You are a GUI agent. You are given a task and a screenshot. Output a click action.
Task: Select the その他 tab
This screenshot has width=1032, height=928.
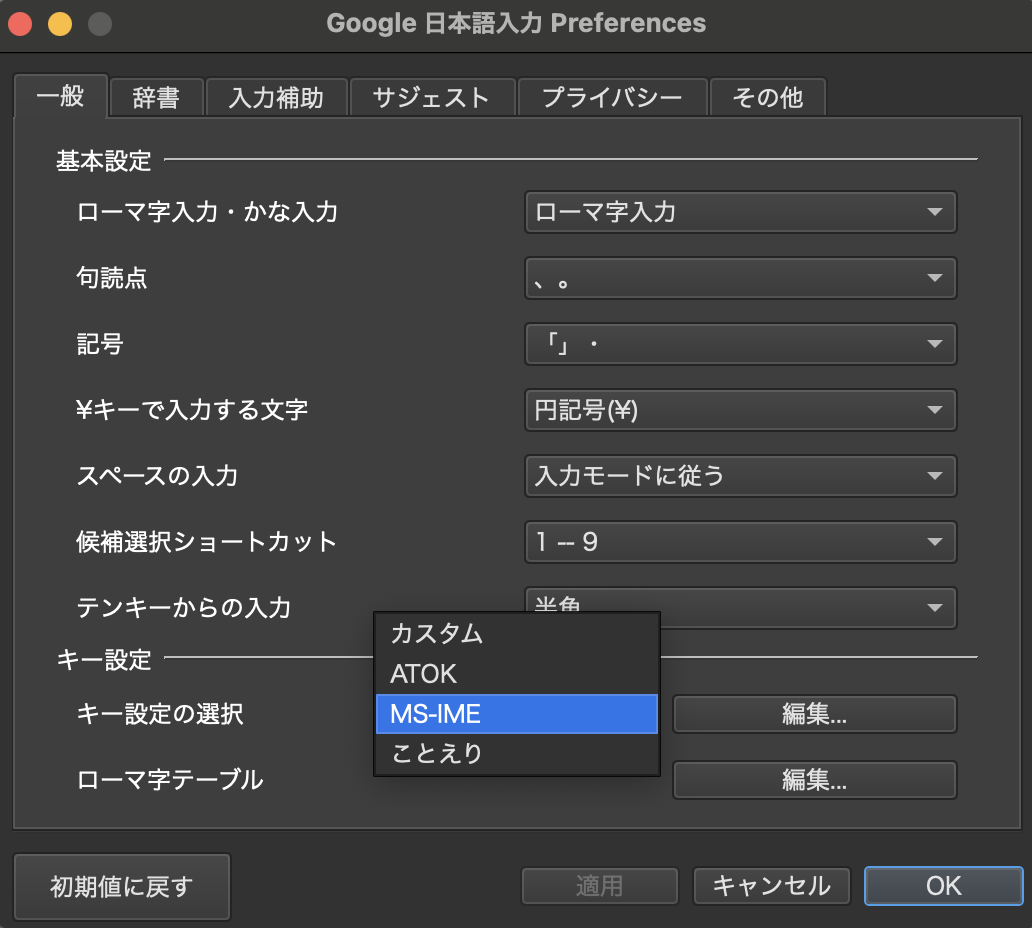coord(767,97)
